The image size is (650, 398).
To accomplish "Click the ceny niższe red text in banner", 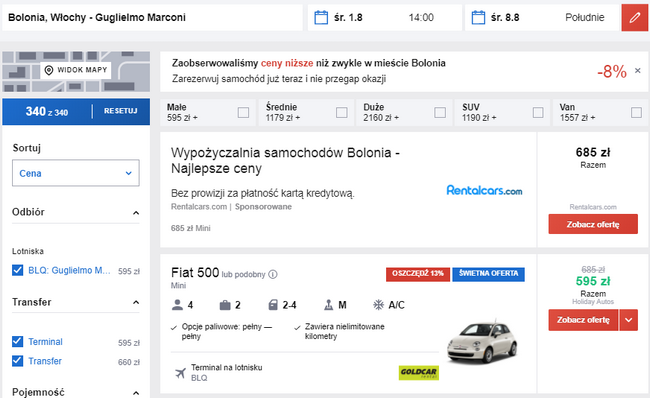I will (x=287, y=63).
